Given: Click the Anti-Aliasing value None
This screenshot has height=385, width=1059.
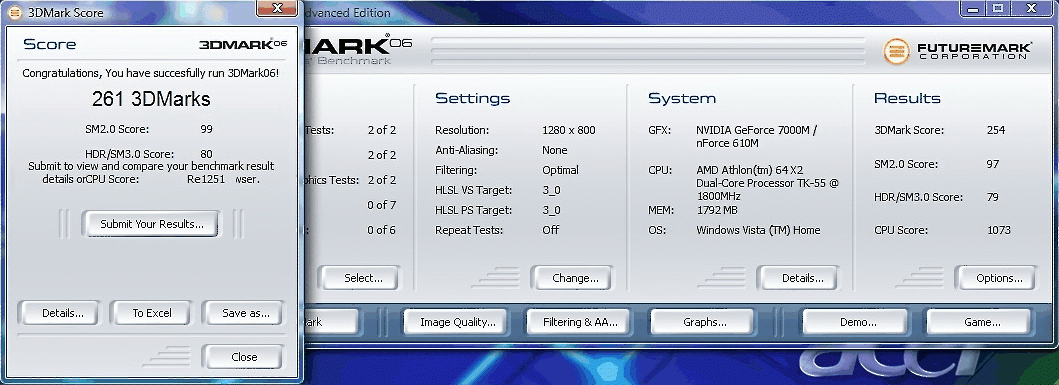Looking at the screenshot, I should pos(554,150).
